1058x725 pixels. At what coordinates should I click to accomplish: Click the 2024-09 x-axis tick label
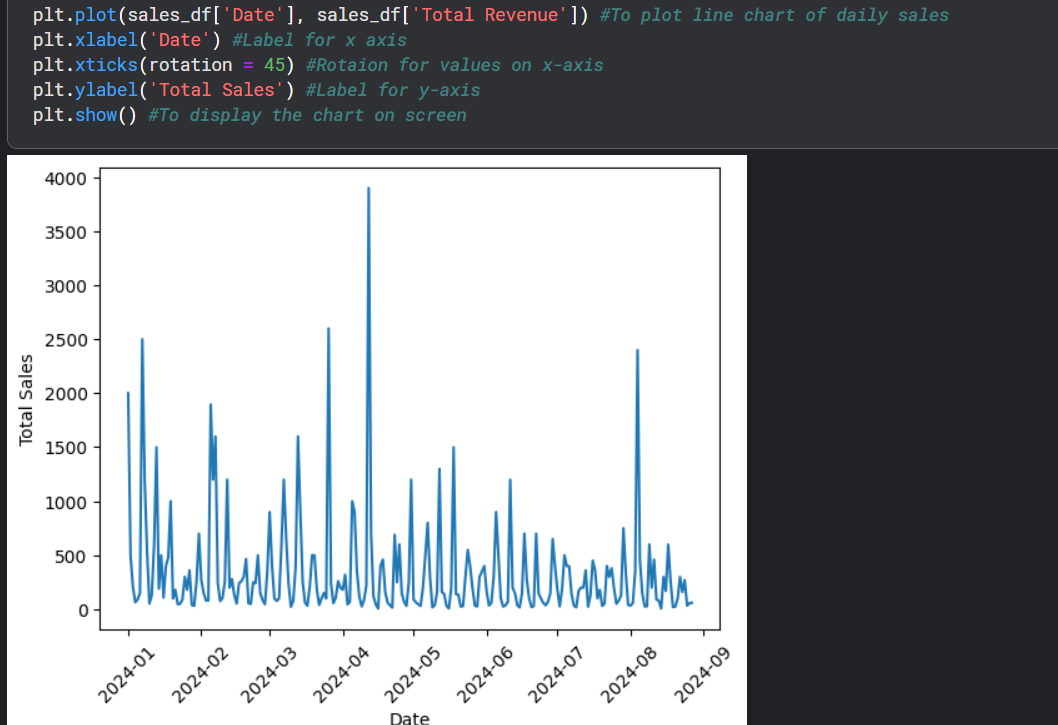[x=702, y=675]
